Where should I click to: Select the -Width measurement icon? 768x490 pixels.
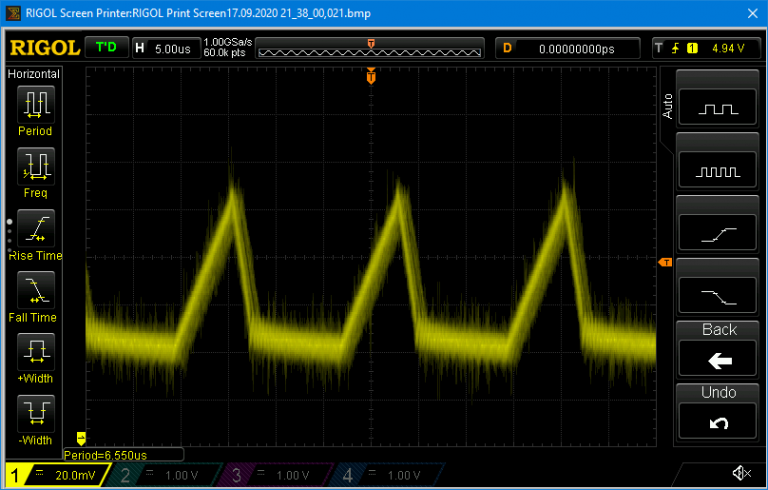37,413
